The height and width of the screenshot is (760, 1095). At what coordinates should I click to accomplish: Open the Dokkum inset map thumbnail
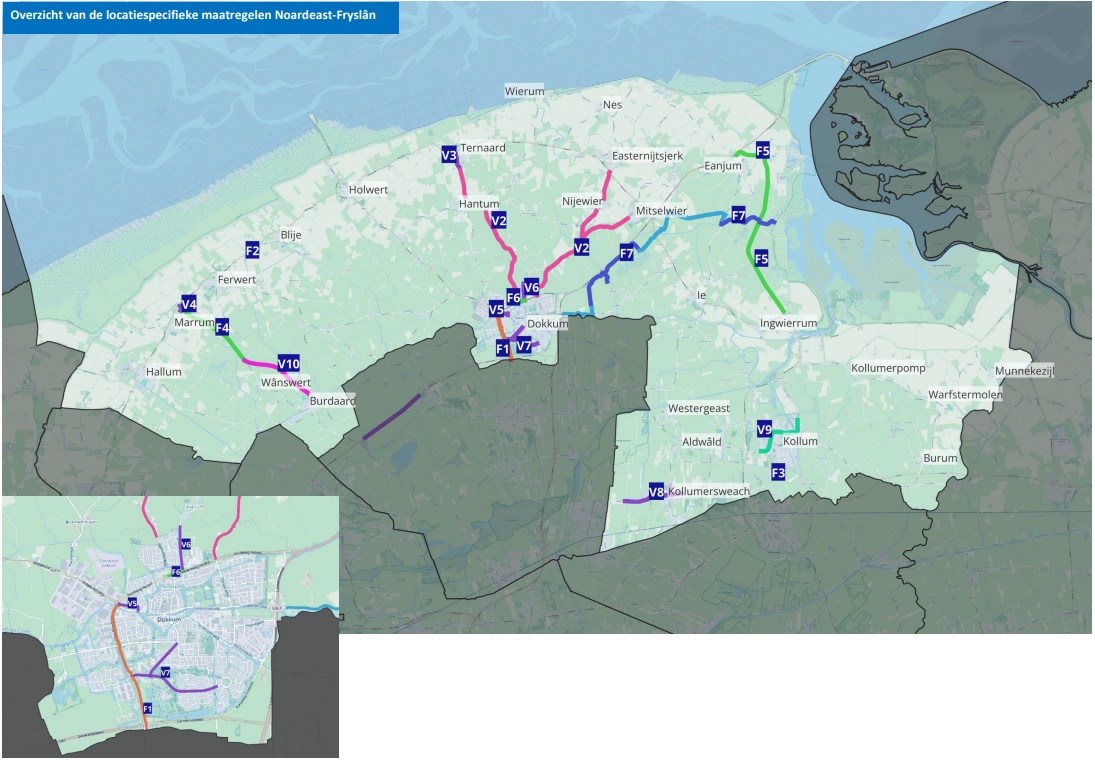[170, 625]
